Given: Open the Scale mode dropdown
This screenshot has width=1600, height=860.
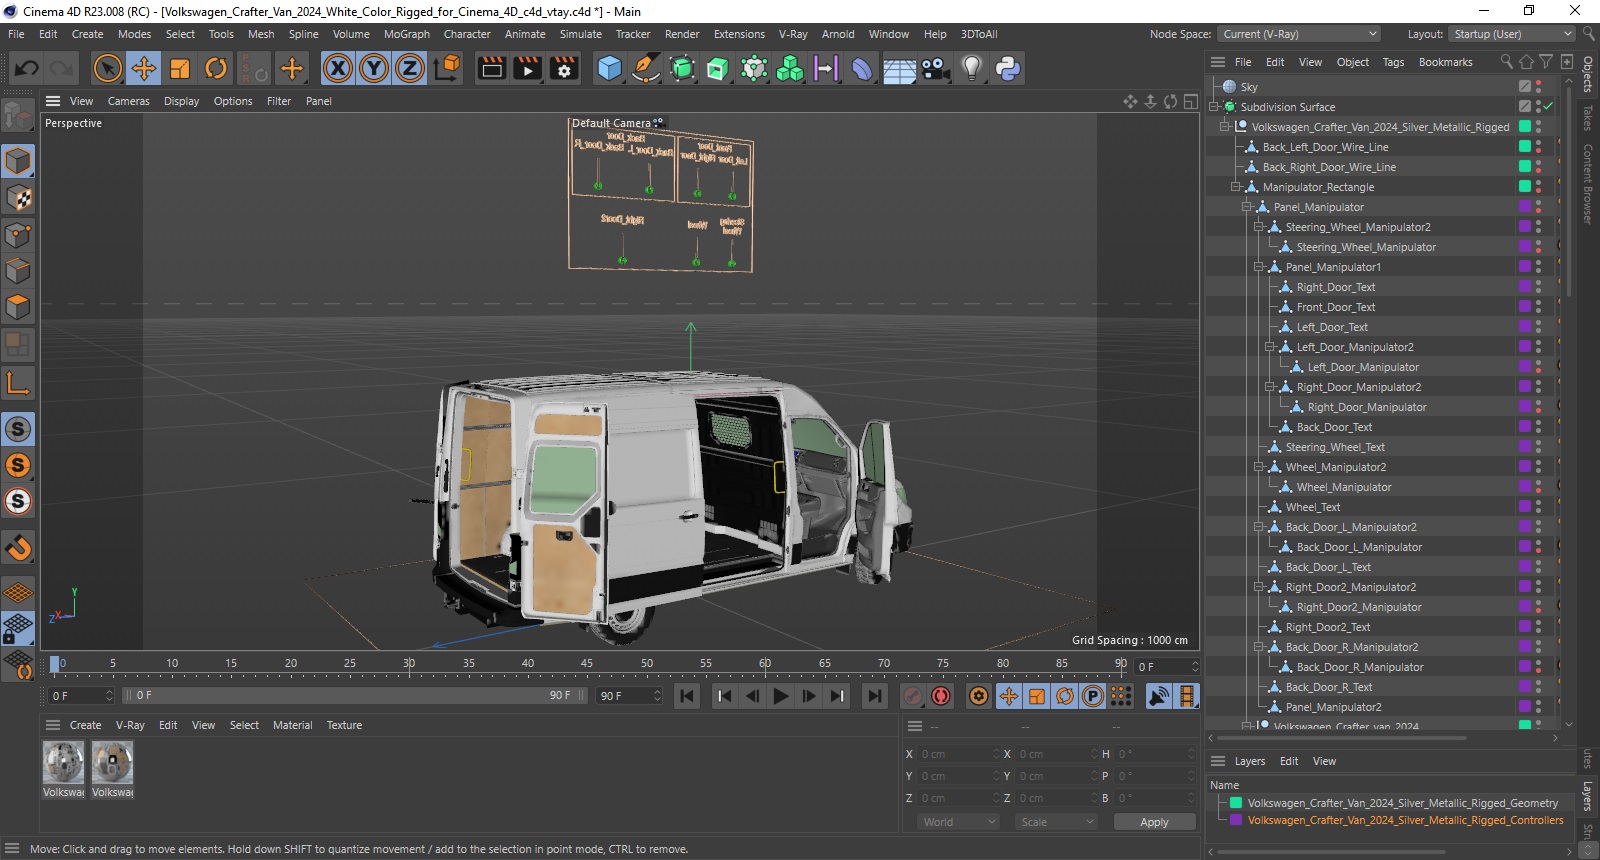Looking at the screenshot, I should tap(1055, 822).
